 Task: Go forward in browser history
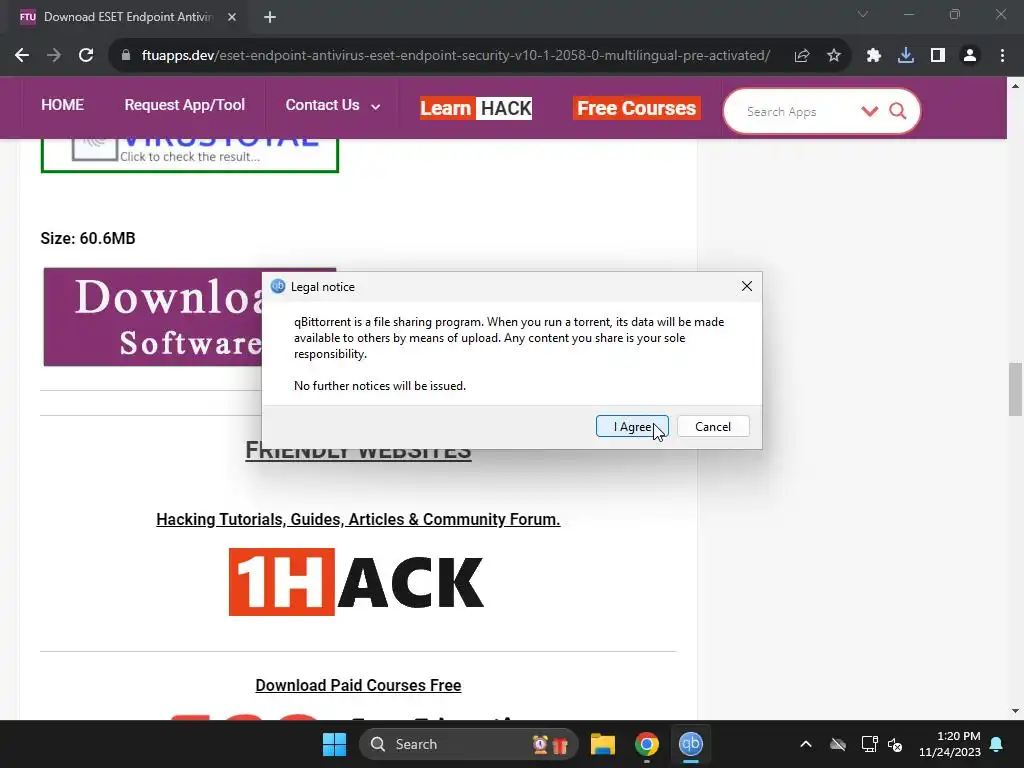(x=54, y=56)
